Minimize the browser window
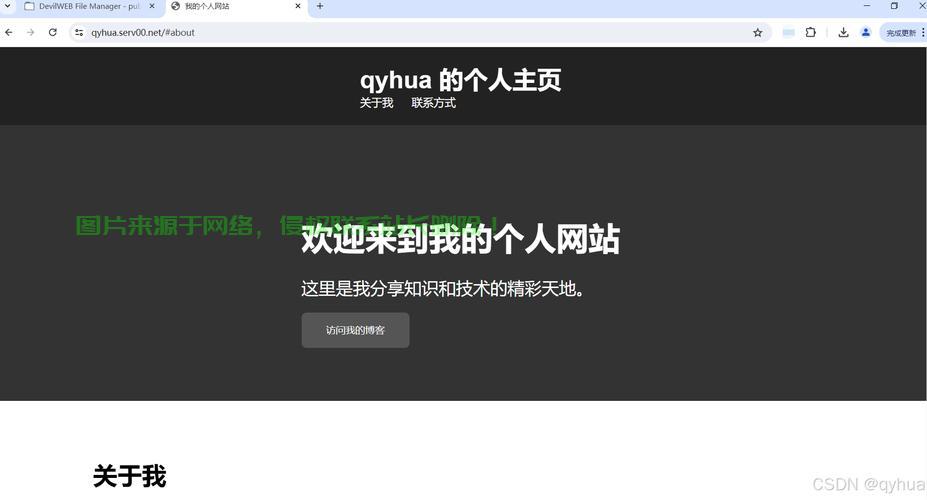The width and height of the screenshot is (927, 500). click(867, 6)
